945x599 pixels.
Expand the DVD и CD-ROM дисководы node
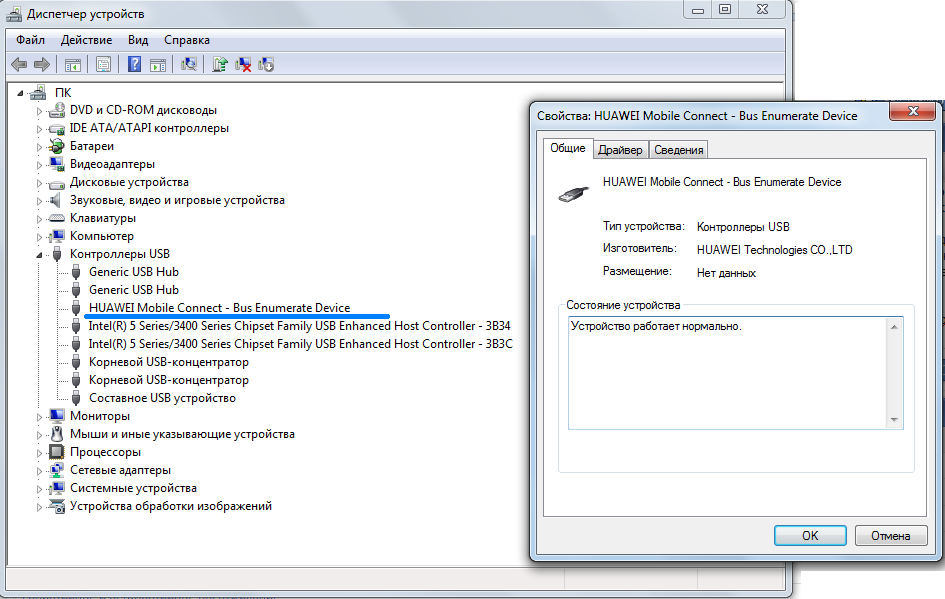[x=39, y=111]
